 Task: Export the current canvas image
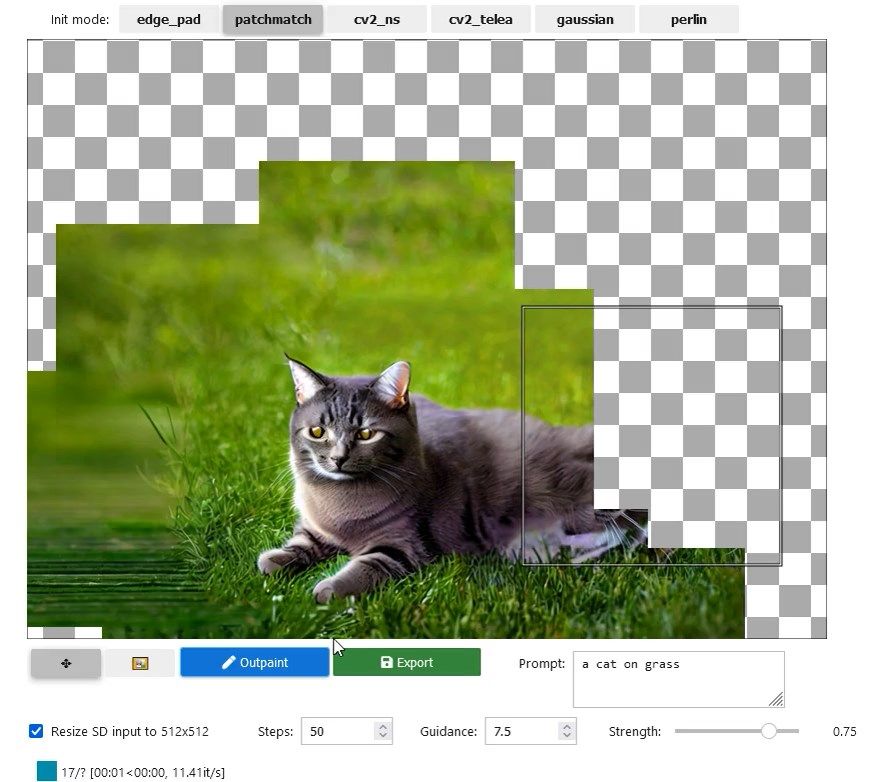[x=407, y=662]
